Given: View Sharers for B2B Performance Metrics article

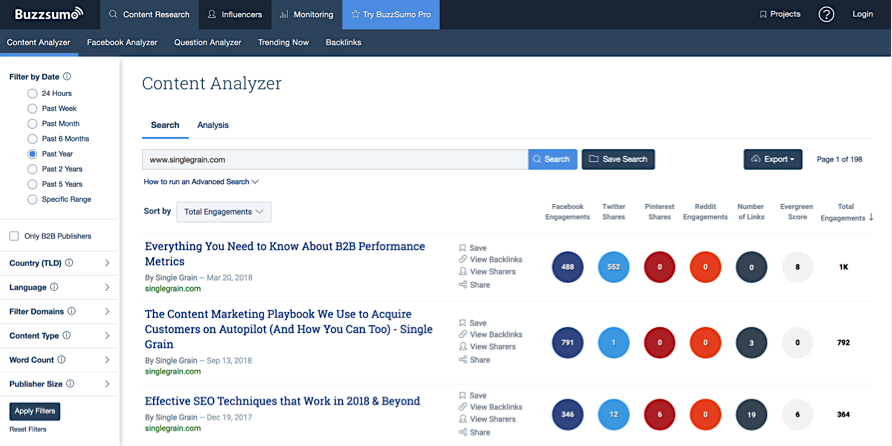Looking at the screenshot, I should click(x=487, y=271).
